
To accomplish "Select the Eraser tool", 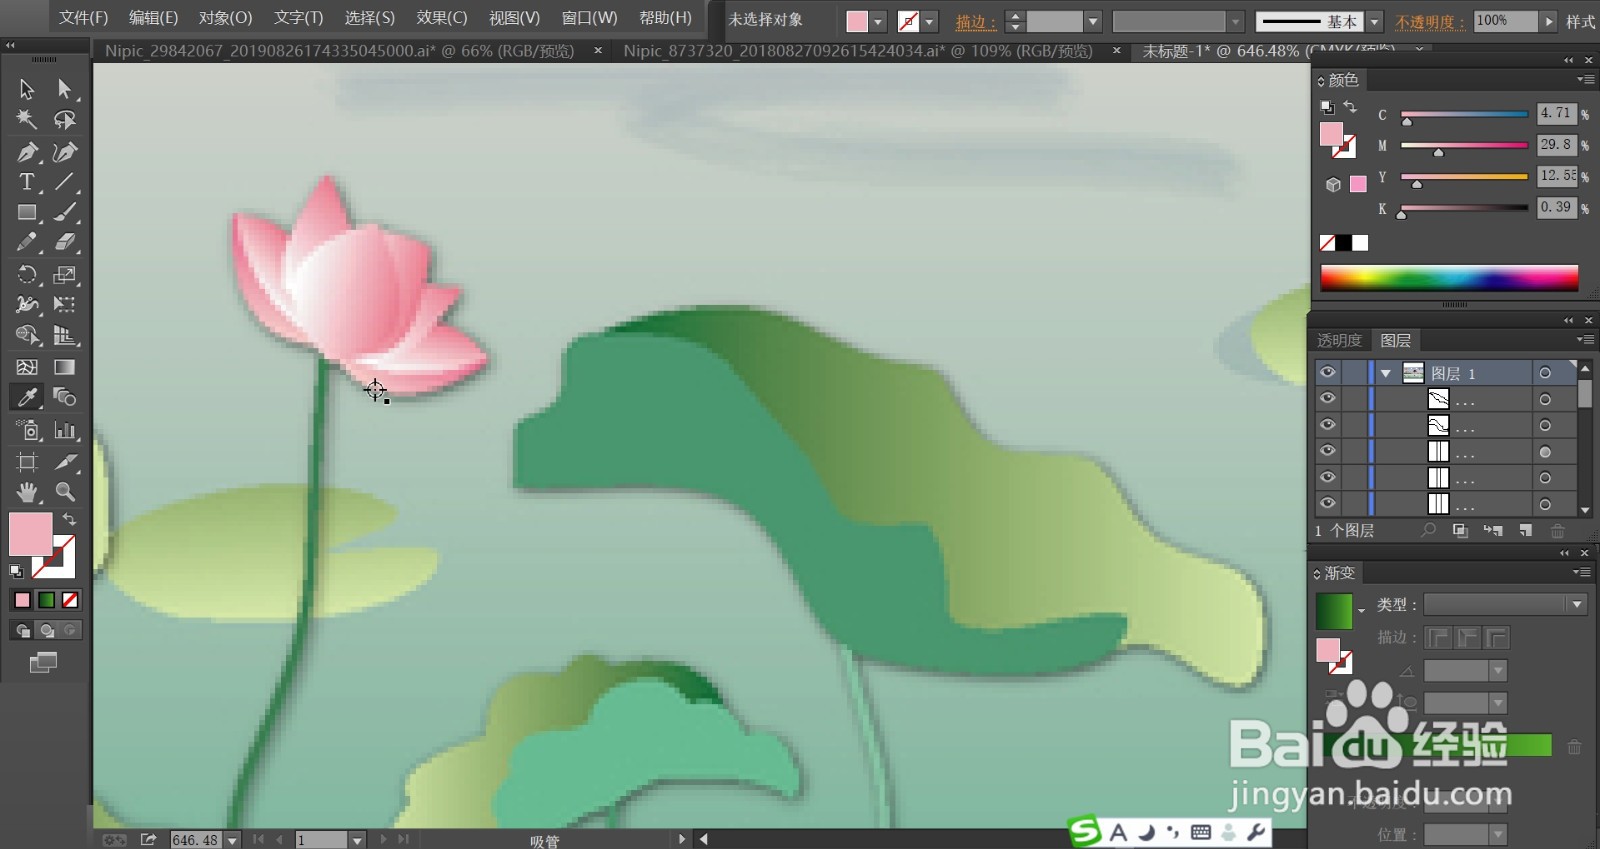I will [65, 242].
